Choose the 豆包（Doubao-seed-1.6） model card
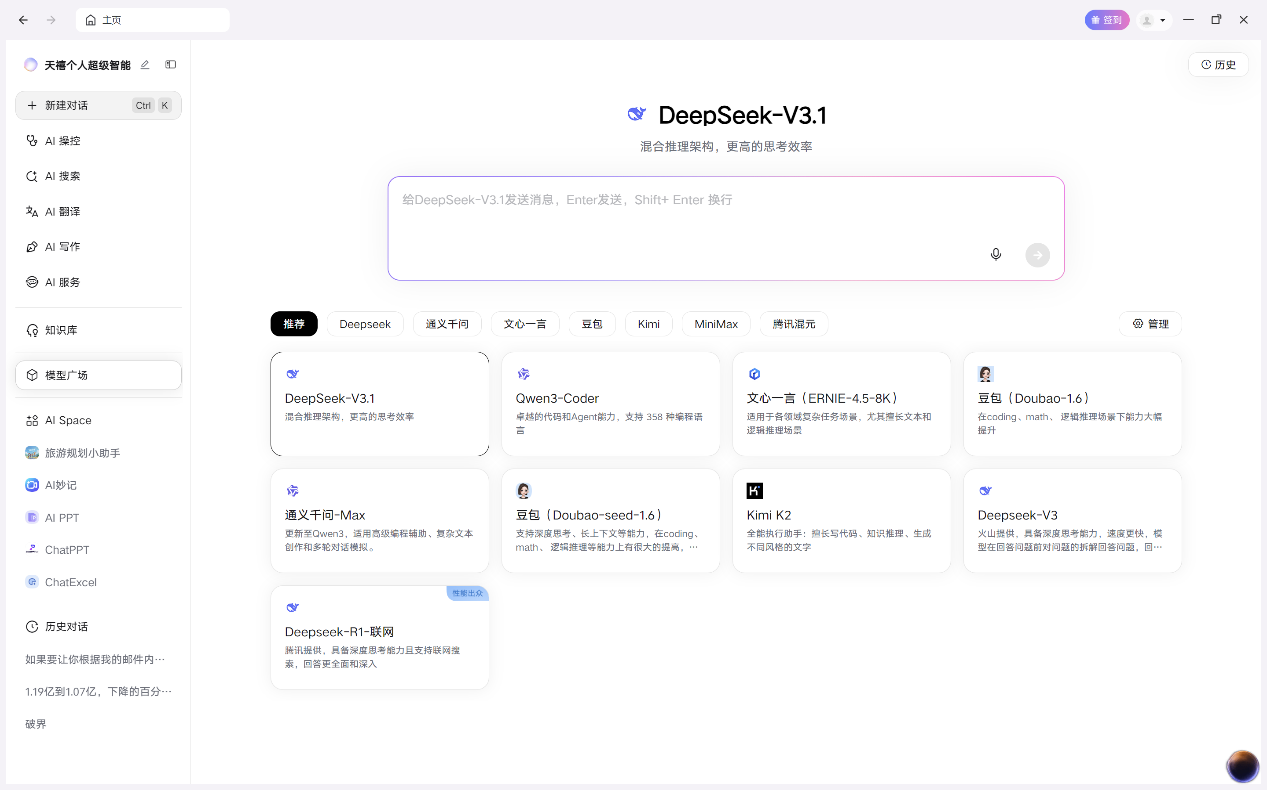The width and height of the screenshot is (1267, 790). click(611, 521)
